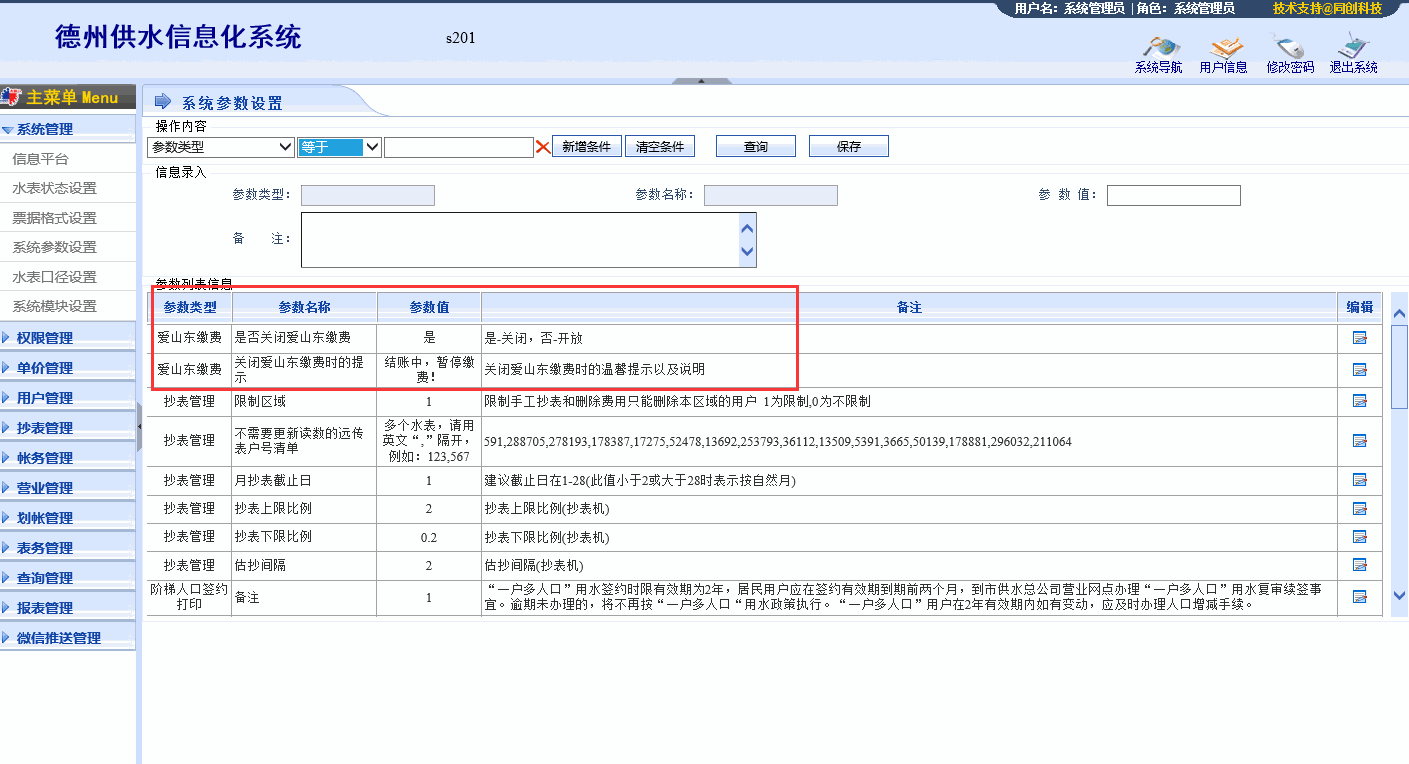Click the 查询 search button
1409x764 pixels.
point(755,147)
